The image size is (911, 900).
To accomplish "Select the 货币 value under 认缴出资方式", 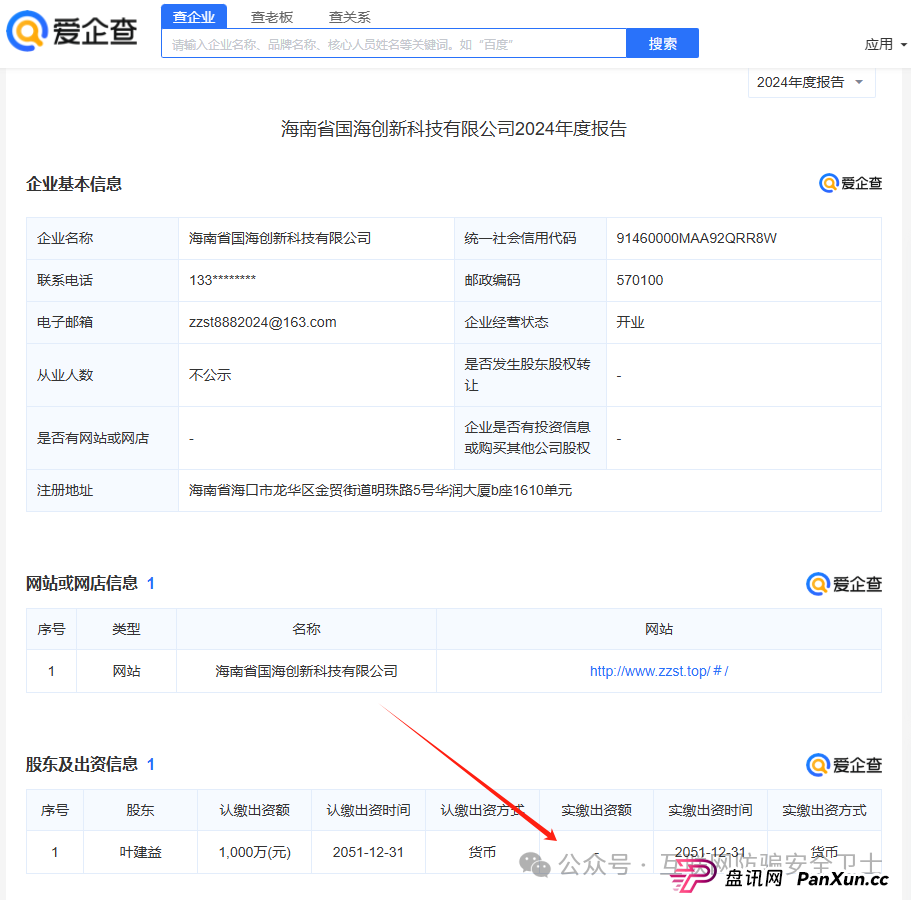I will click(x=482, y=852).
